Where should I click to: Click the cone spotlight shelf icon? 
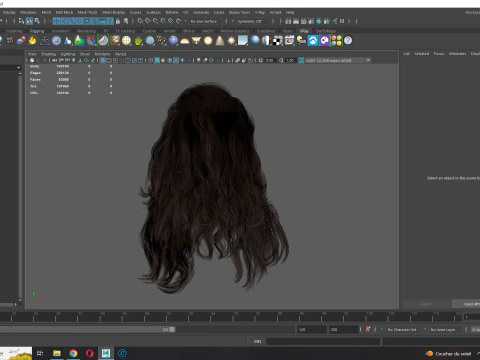click(220, 41)
